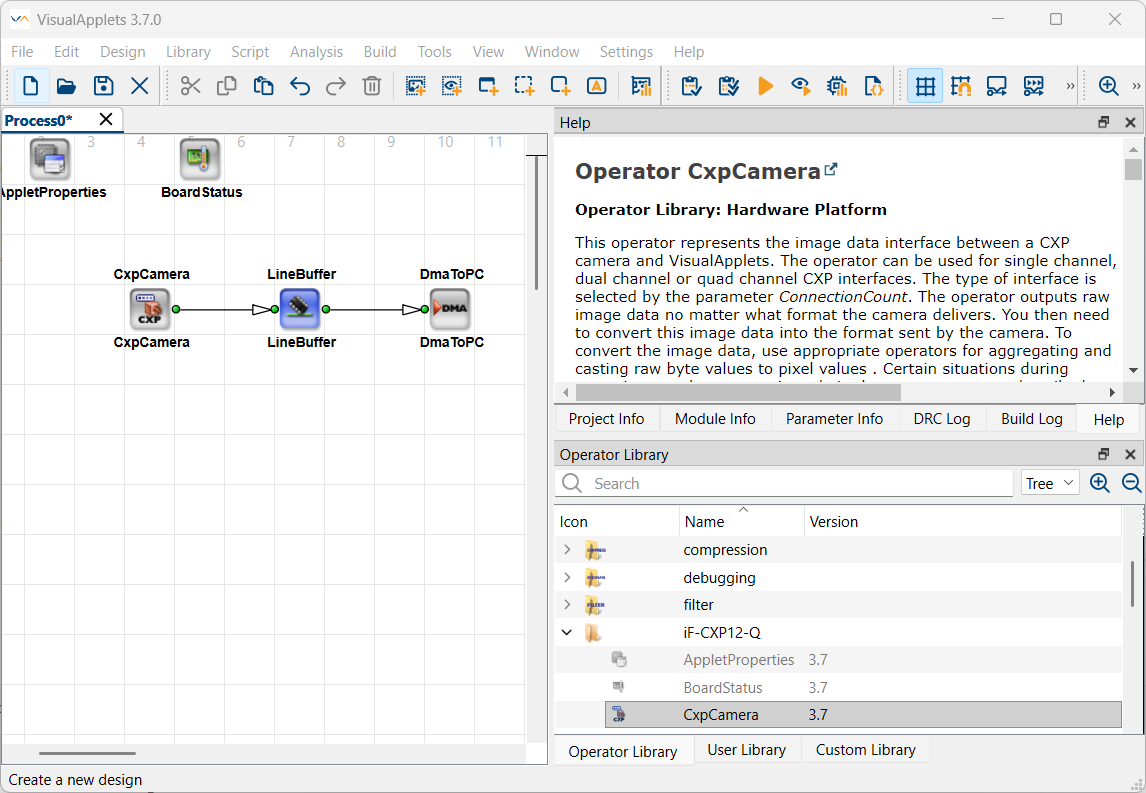Open the Tree view mode dropdown
This screenshot has height=793, width=1146.
click(x=1050, y=483)
